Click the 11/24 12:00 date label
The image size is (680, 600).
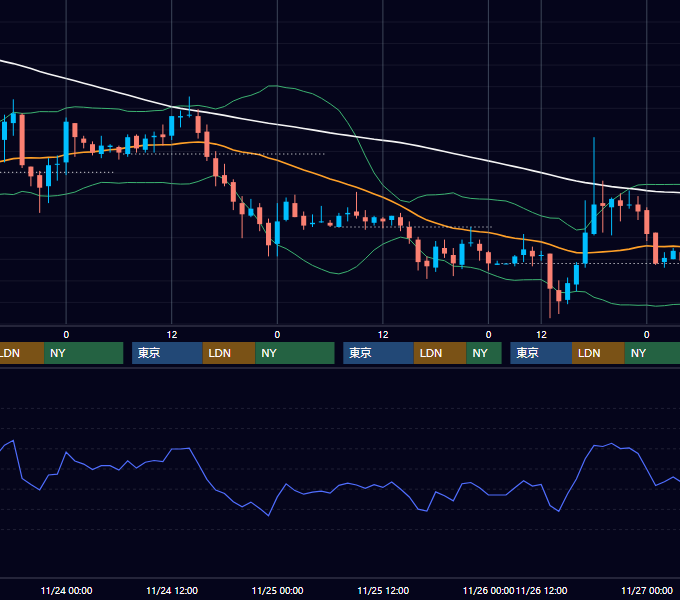172,590
